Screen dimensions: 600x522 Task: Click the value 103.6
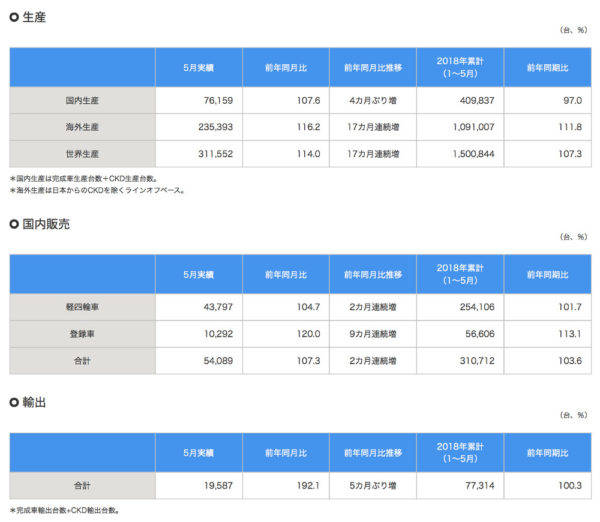(x=570, y=361)
